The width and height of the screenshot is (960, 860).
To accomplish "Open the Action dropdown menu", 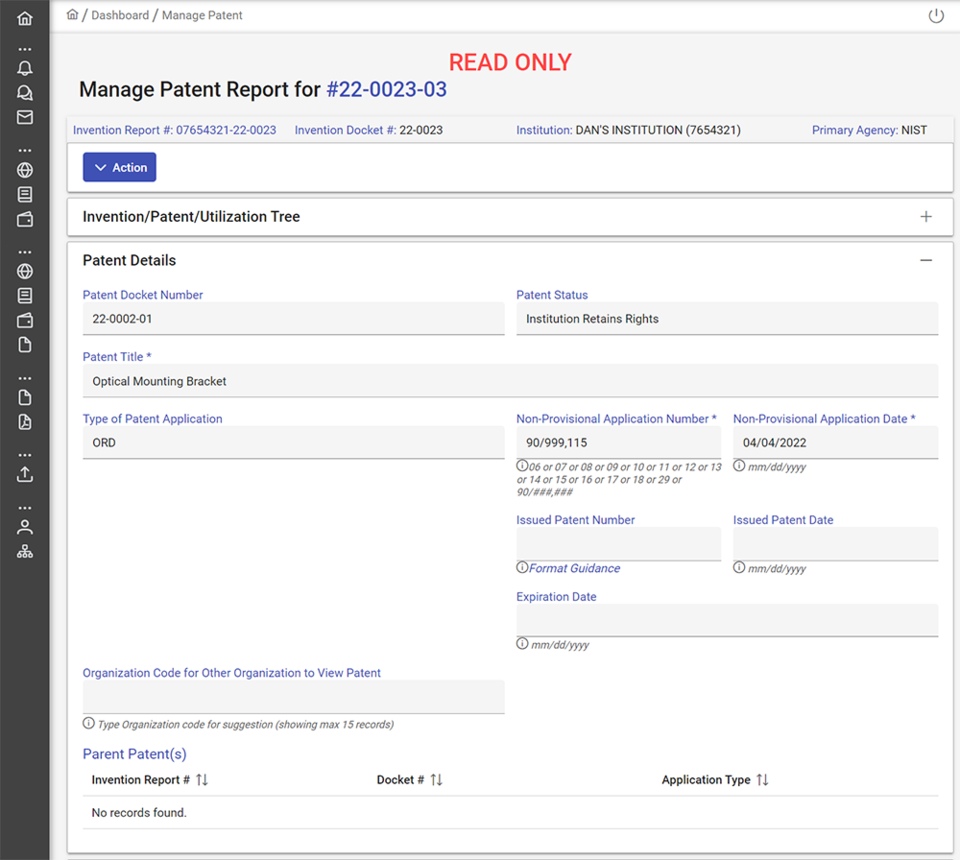I will pyautogui.click(x=119, y=167).
